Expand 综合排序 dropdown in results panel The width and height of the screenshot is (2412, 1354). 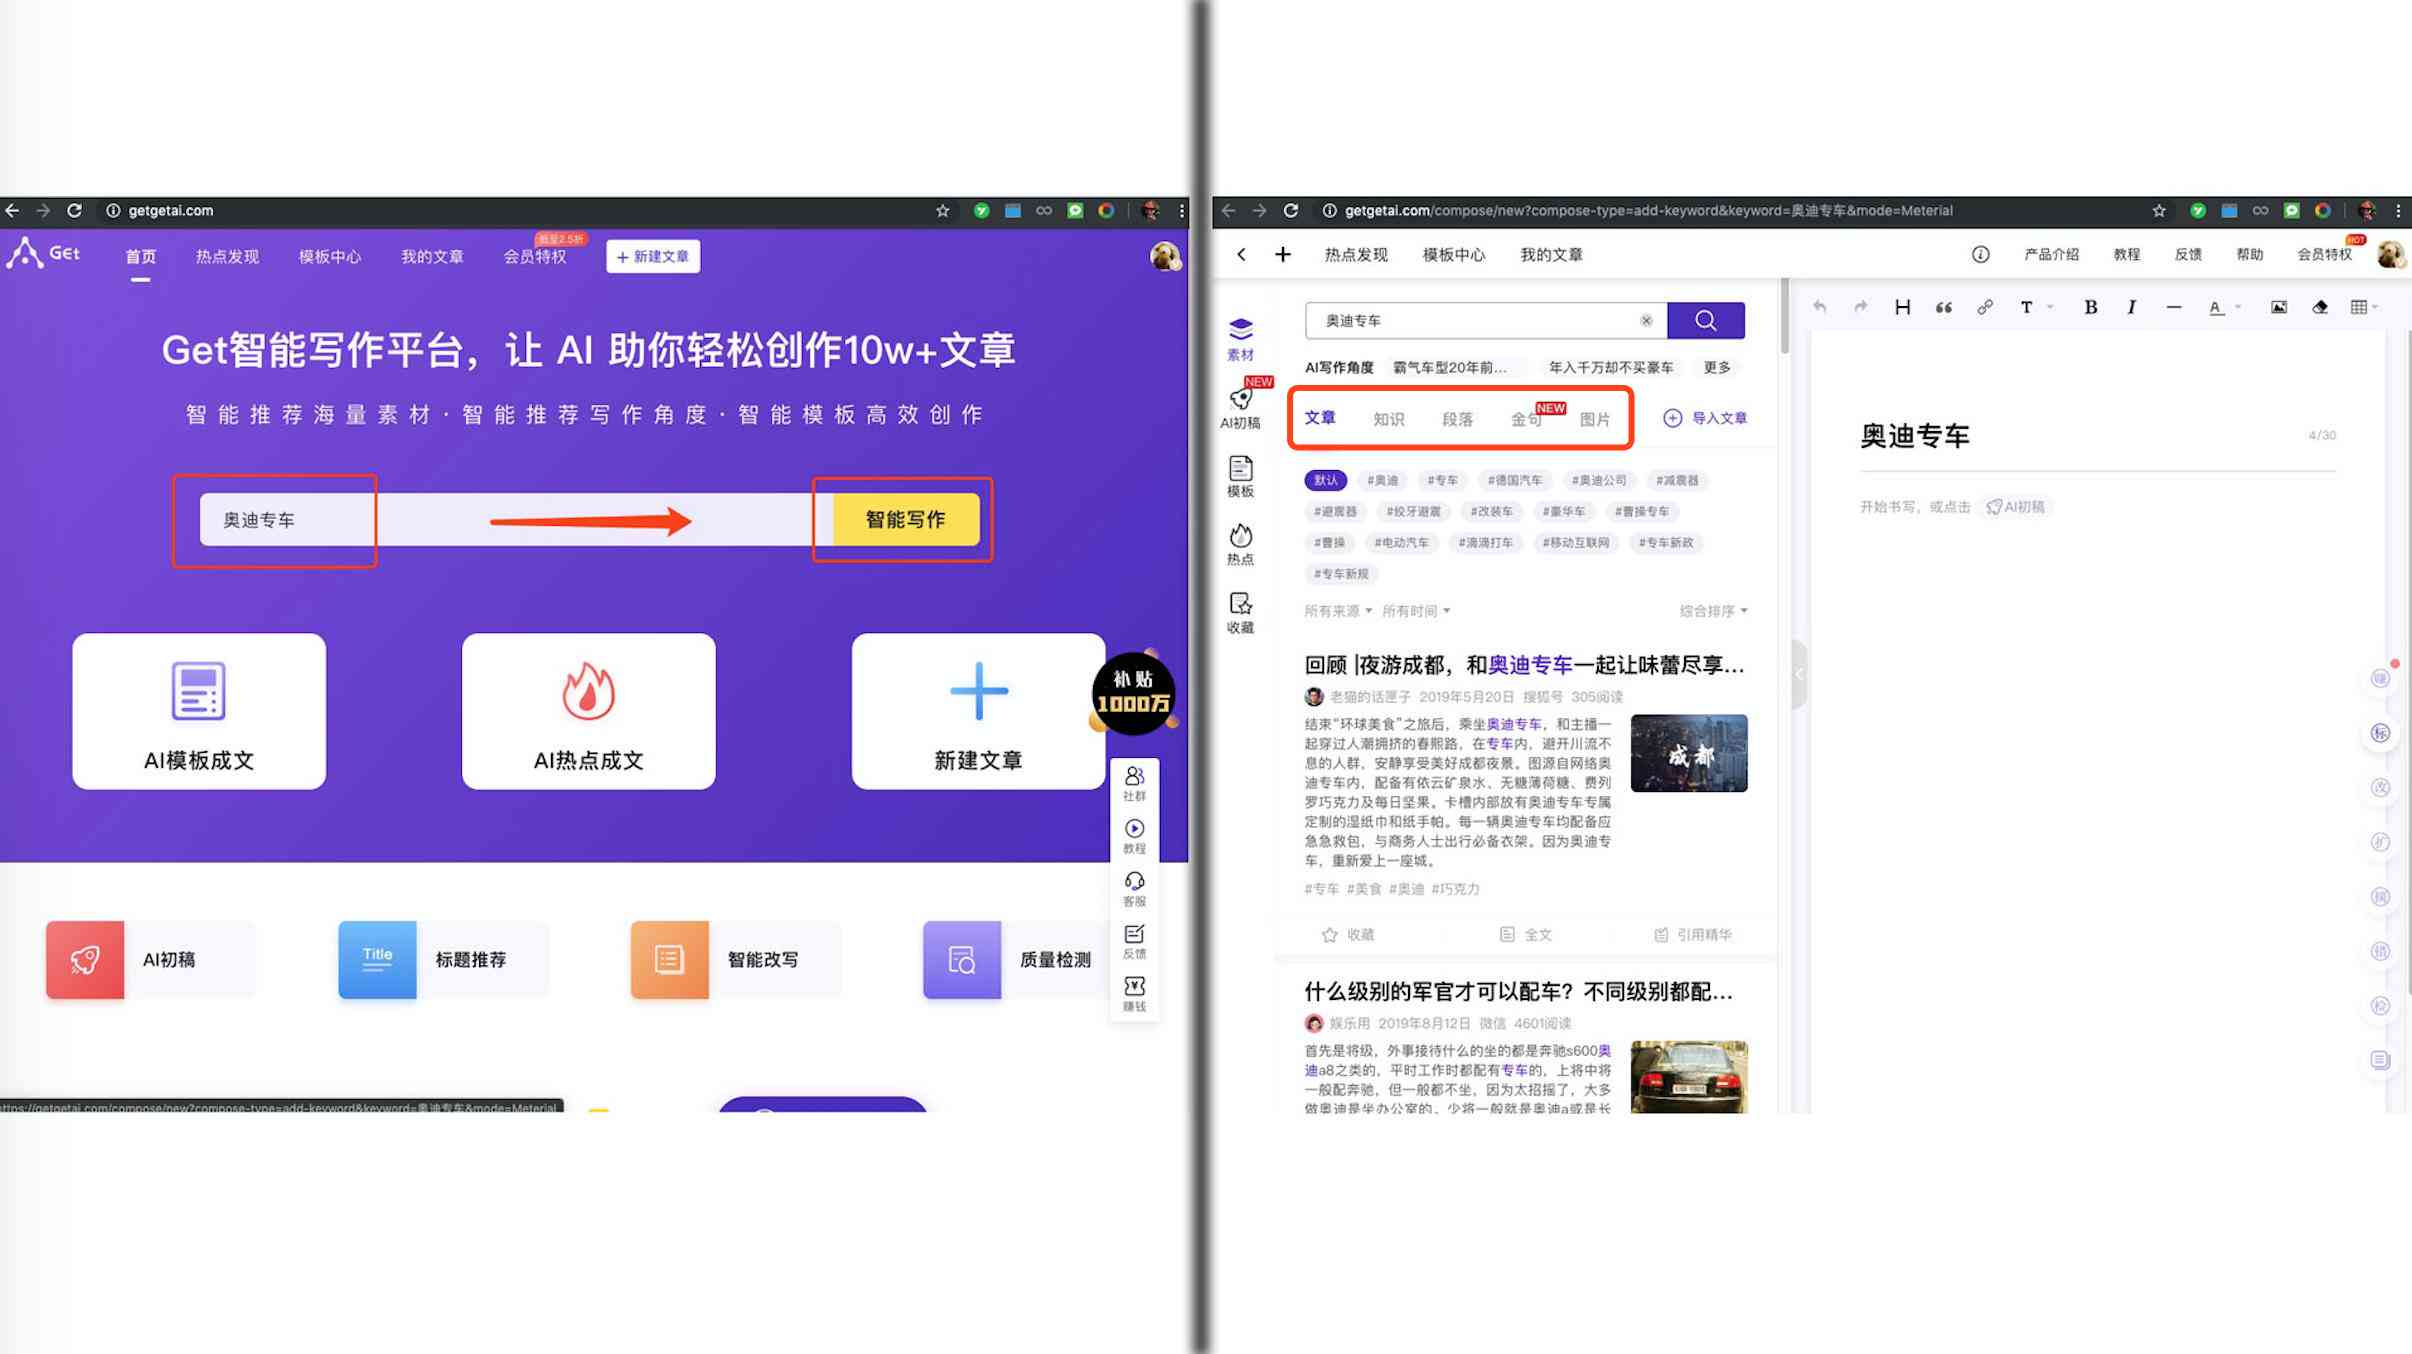[1715, 610]
